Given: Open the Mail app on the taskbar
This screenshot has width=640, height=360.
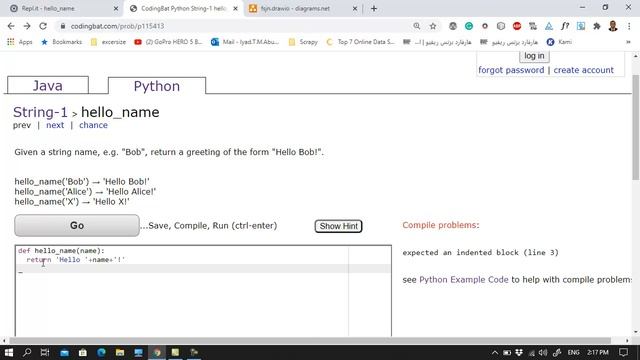Looking at the screenshot, I should tap(64, 352).
